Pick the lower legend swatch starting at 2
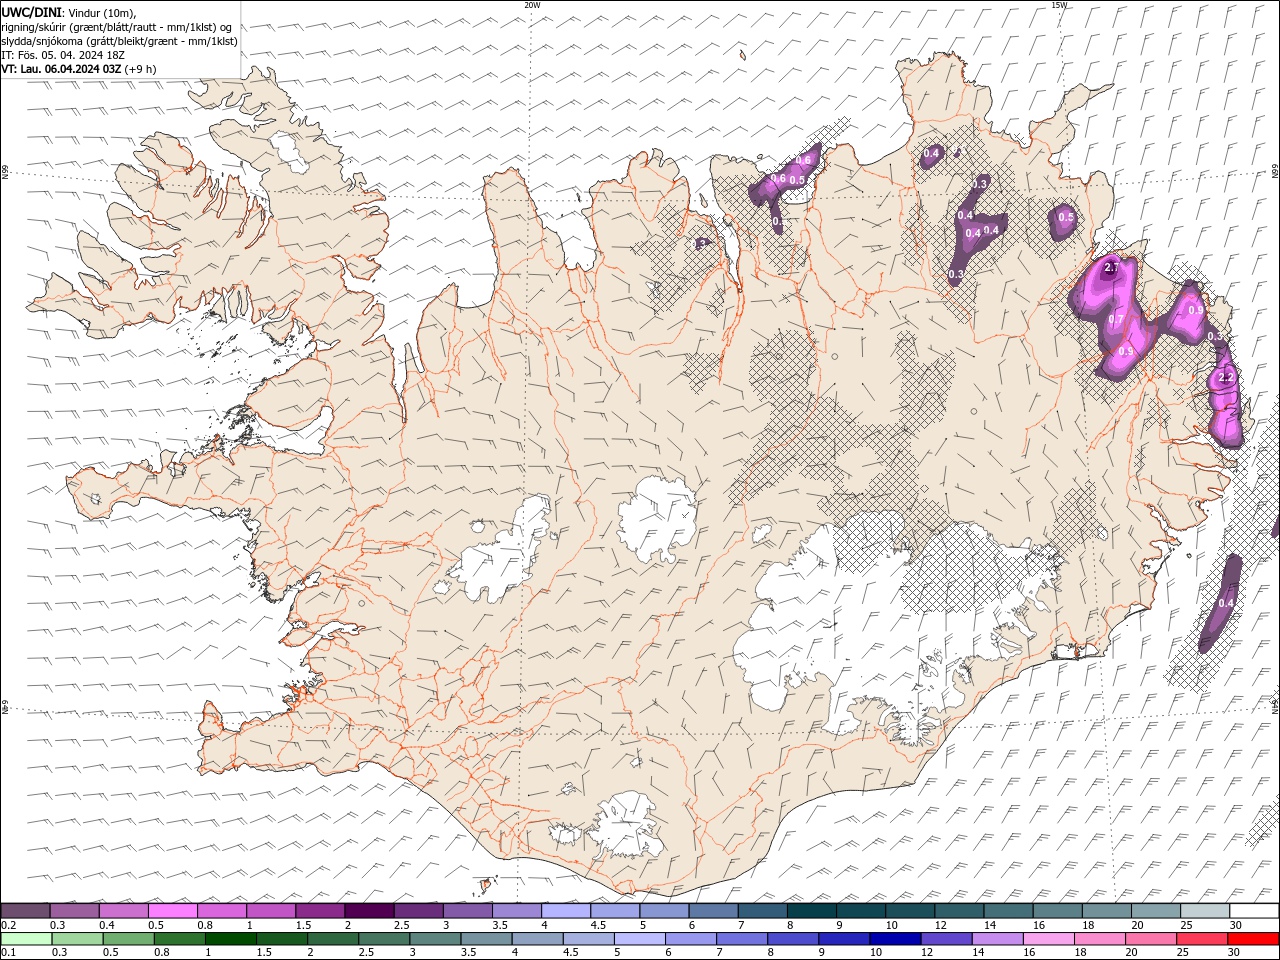1280x960 pixels. pos(333,939)
